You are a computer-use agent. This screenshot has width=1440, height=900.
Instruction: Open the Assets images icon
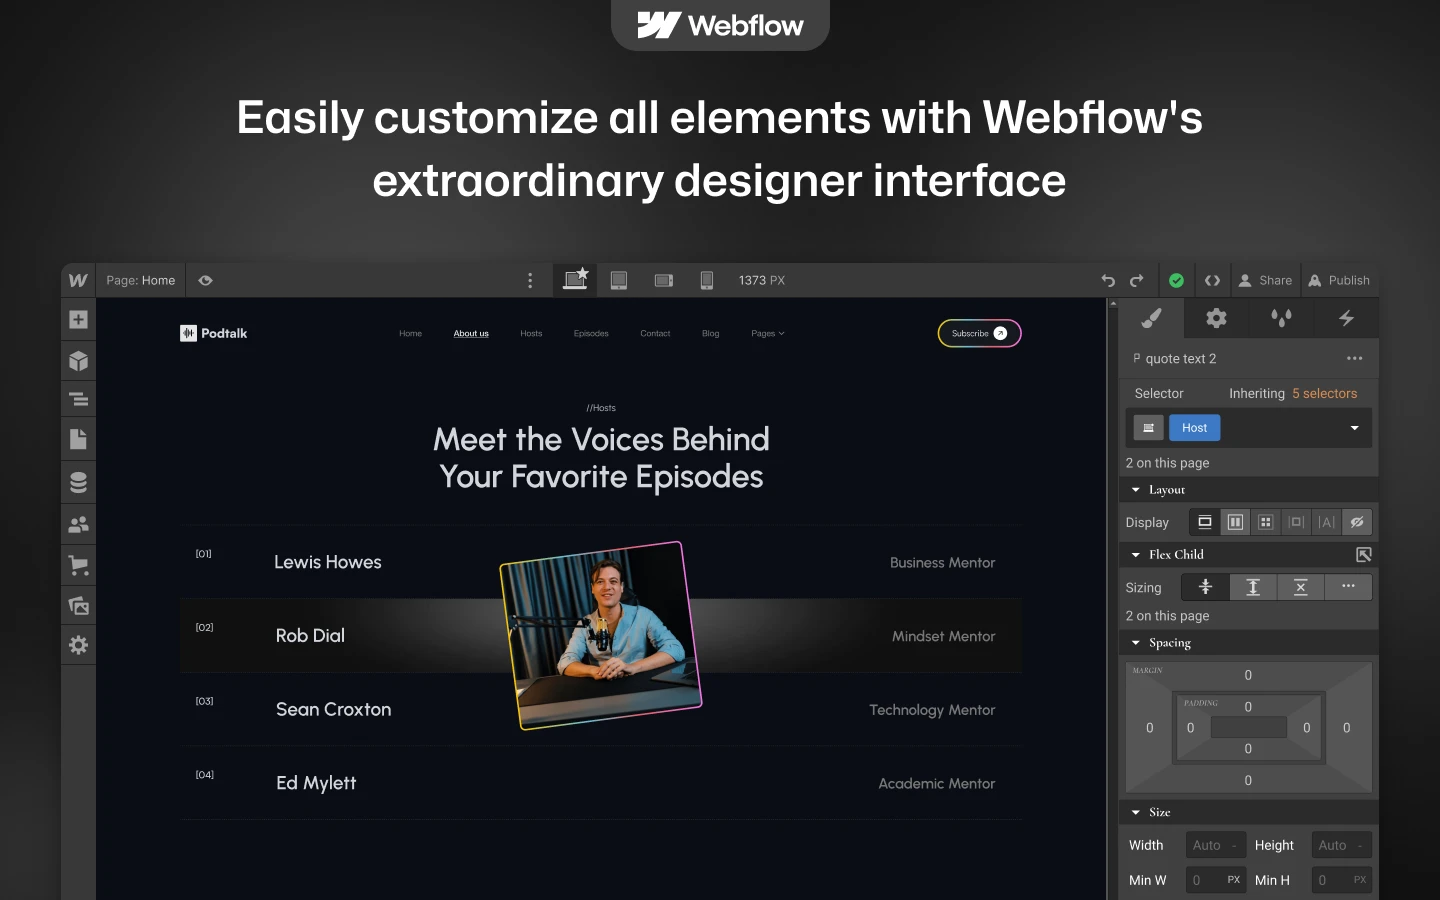pos(78,605)
